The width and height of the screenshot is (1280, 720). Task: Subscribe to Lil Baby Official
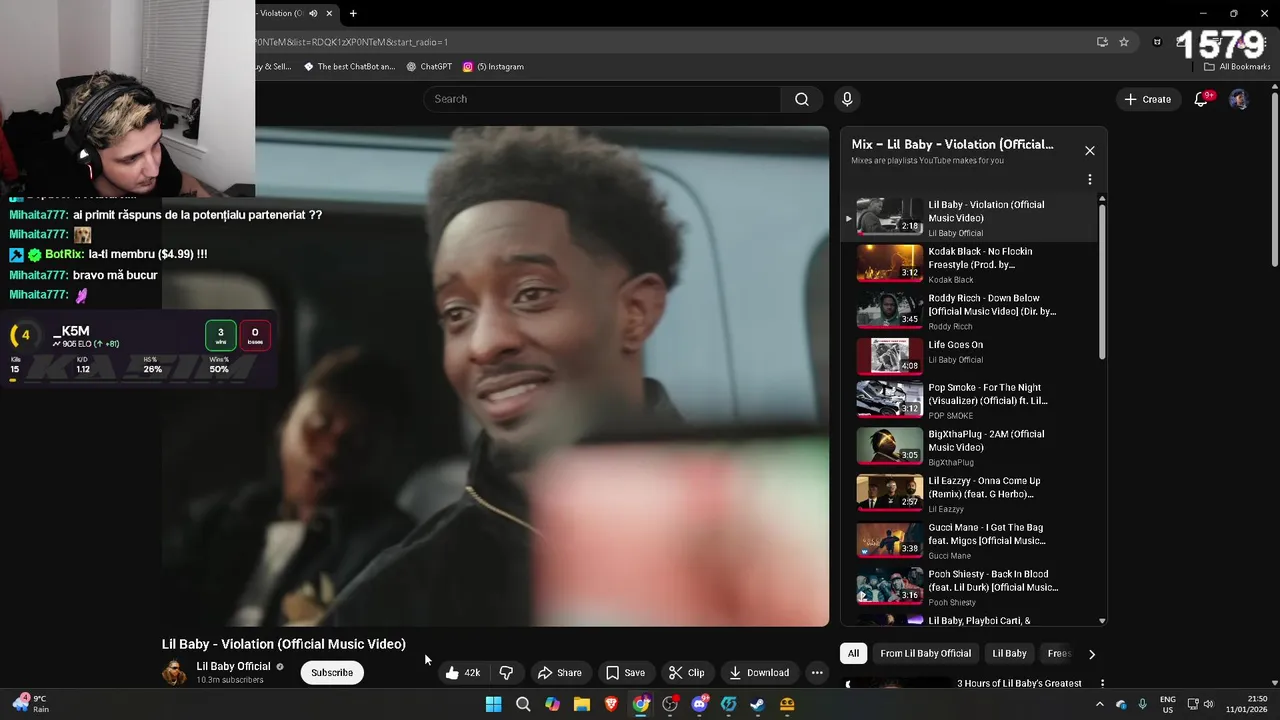pyautogui.click(x=332, y=673)
